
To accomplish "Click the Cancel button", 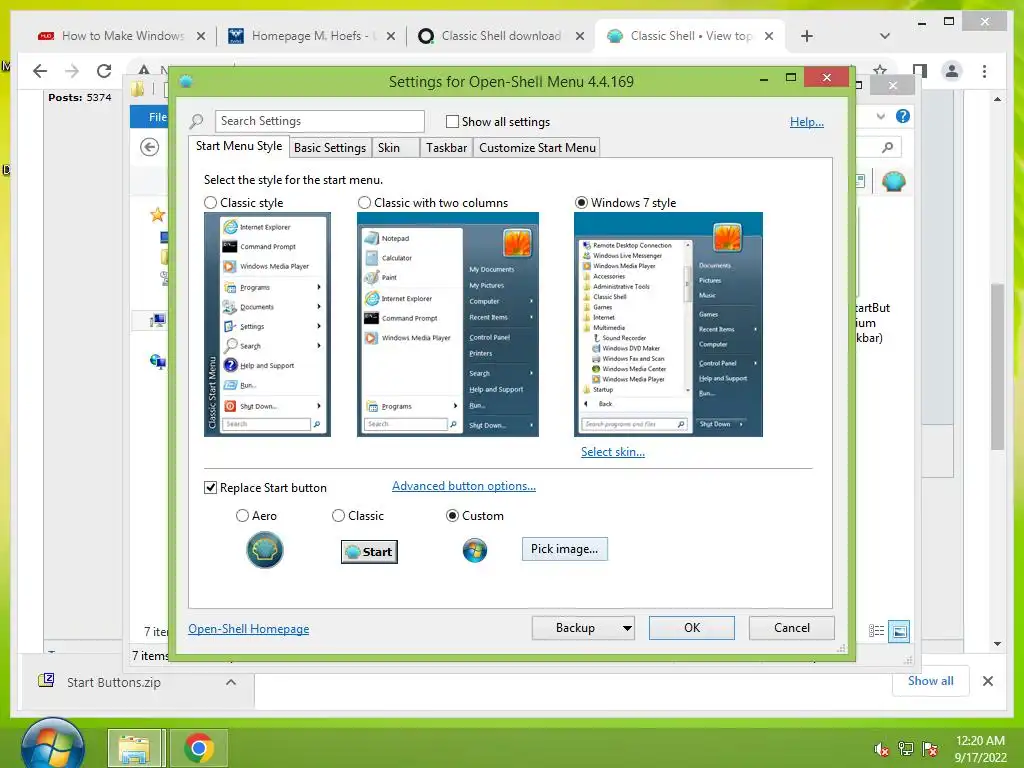I will click(x=792, y=628).
